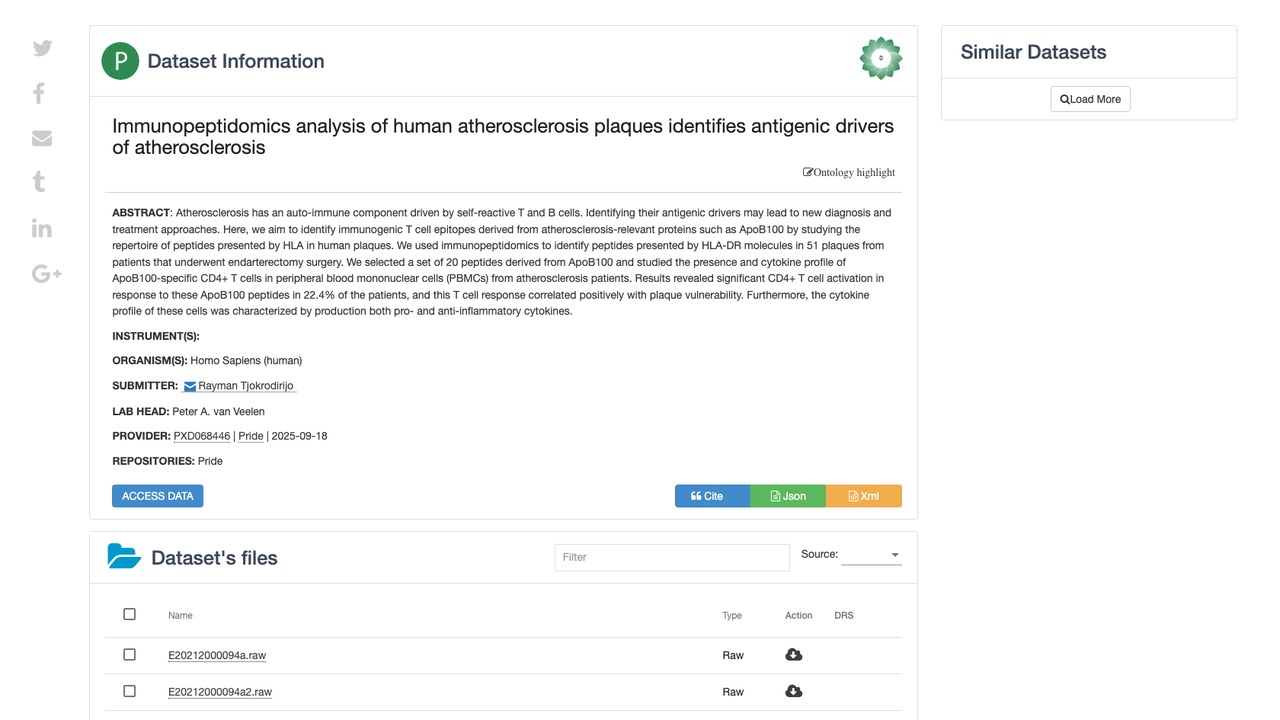This screenshot has width=1280, height=720.
Task: Click the Action column header
Action: [799, 615]
